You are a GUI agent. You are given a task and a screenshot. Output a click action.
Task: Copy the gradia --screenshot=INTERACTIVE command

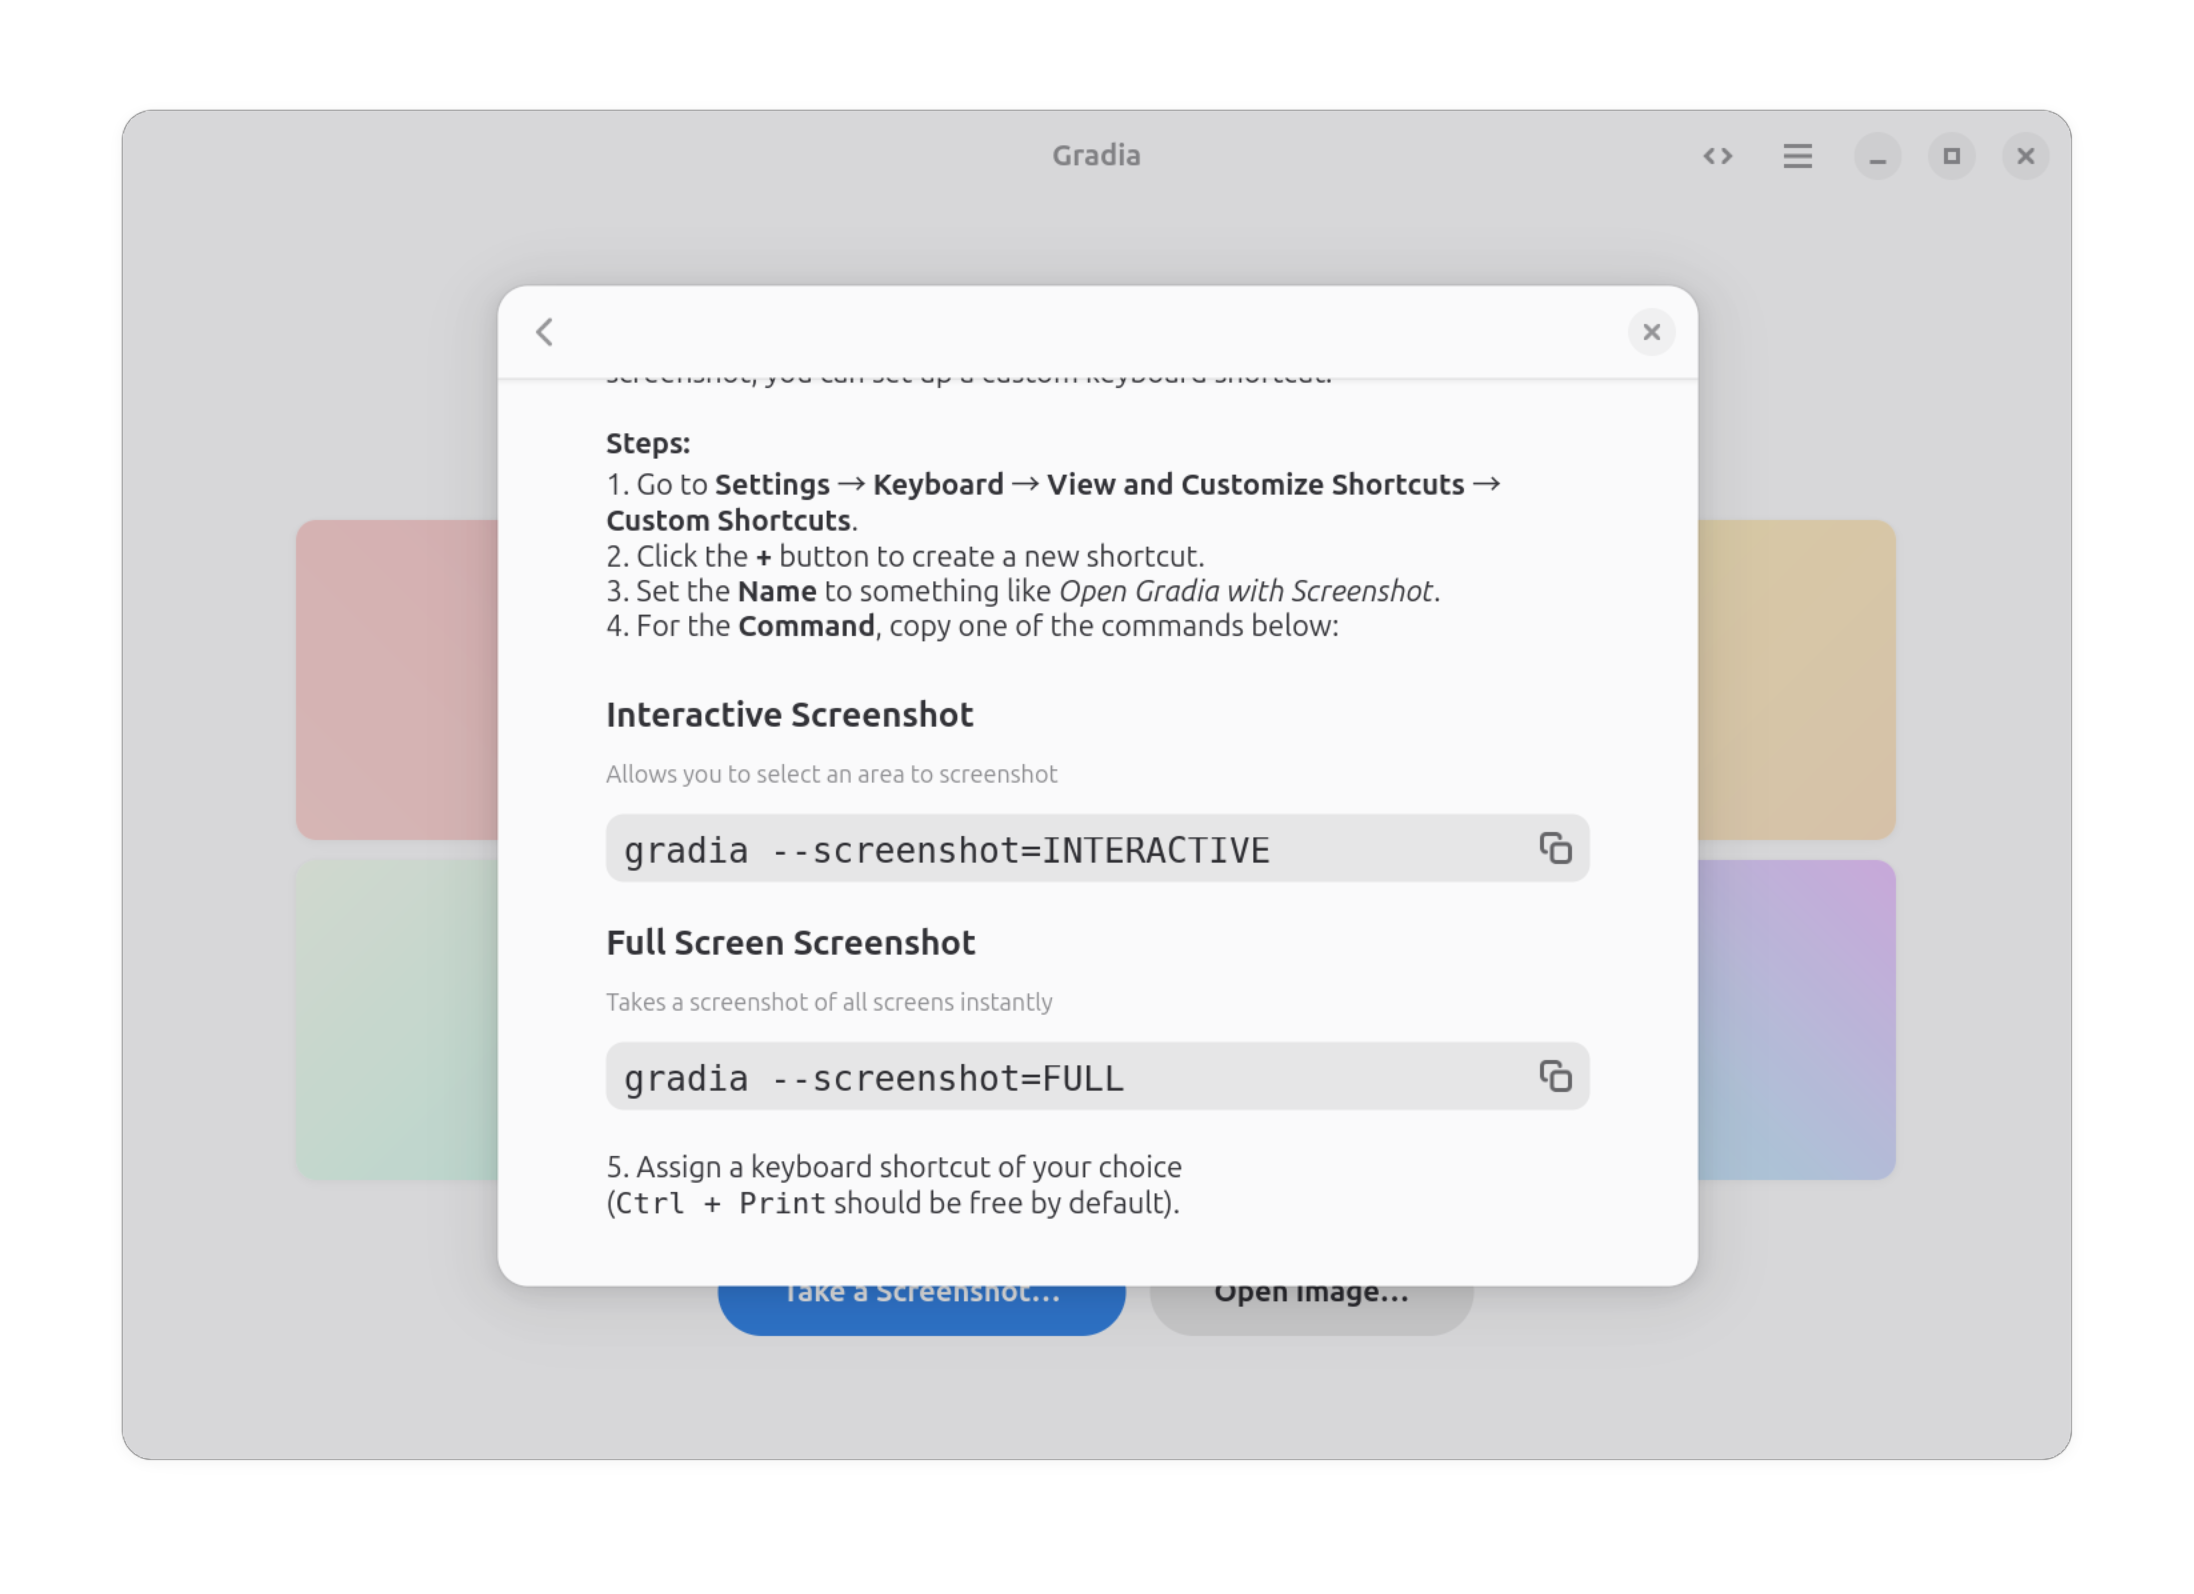pos(1555,848)
